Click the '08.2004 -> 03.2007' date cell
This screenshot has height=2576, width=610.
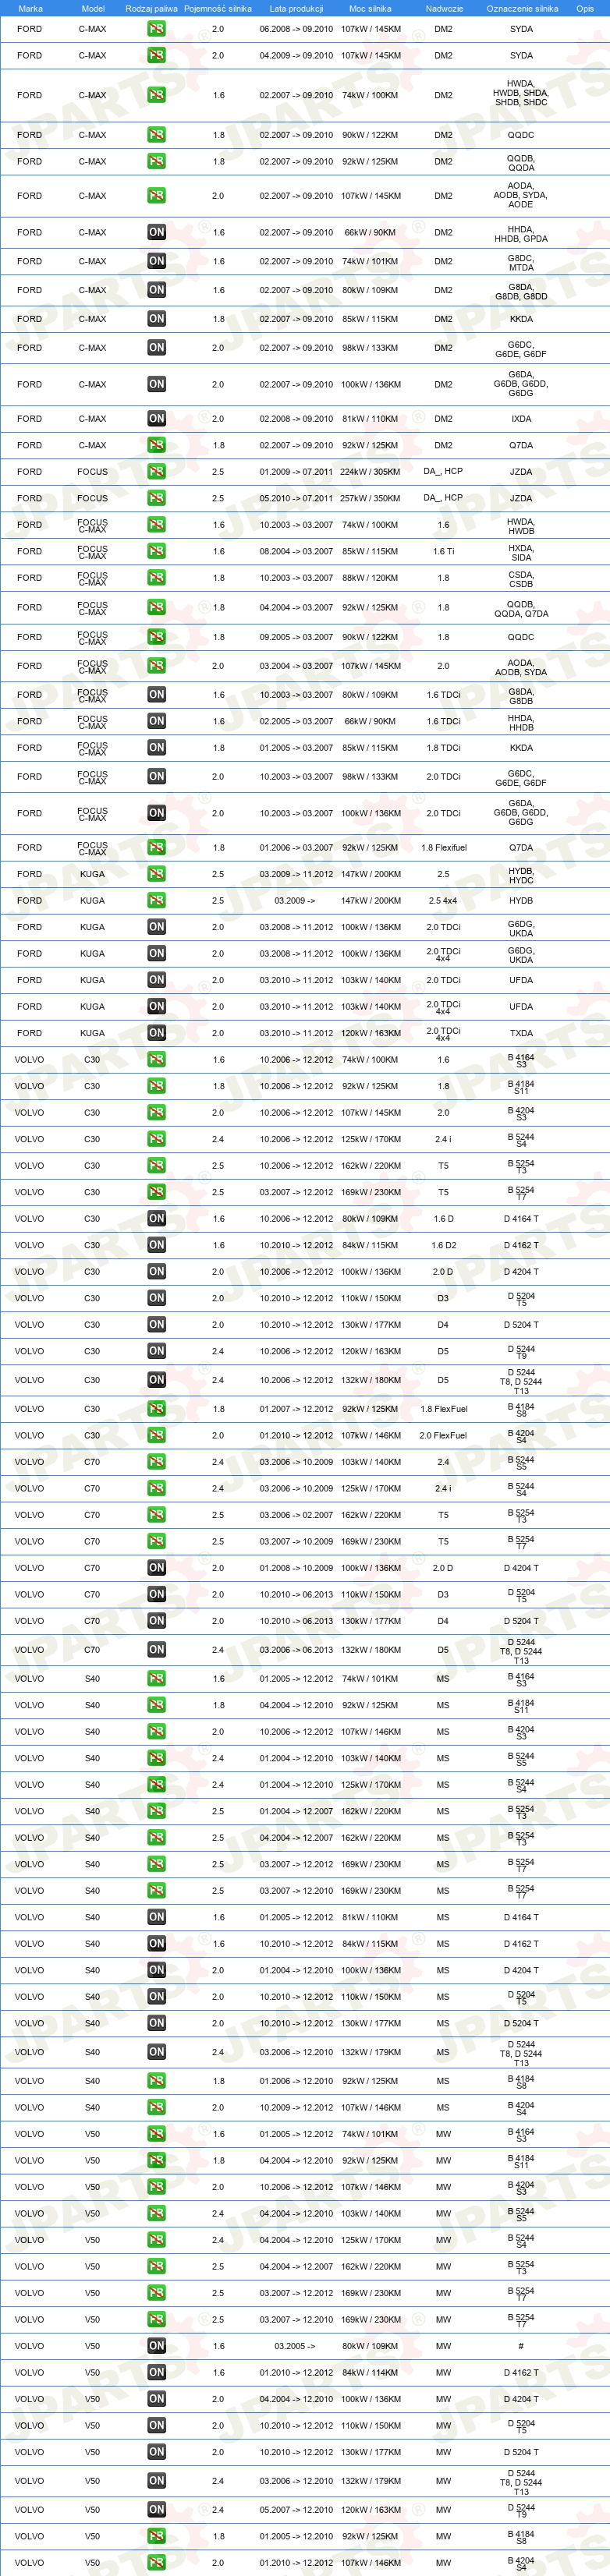pos(296,551)
